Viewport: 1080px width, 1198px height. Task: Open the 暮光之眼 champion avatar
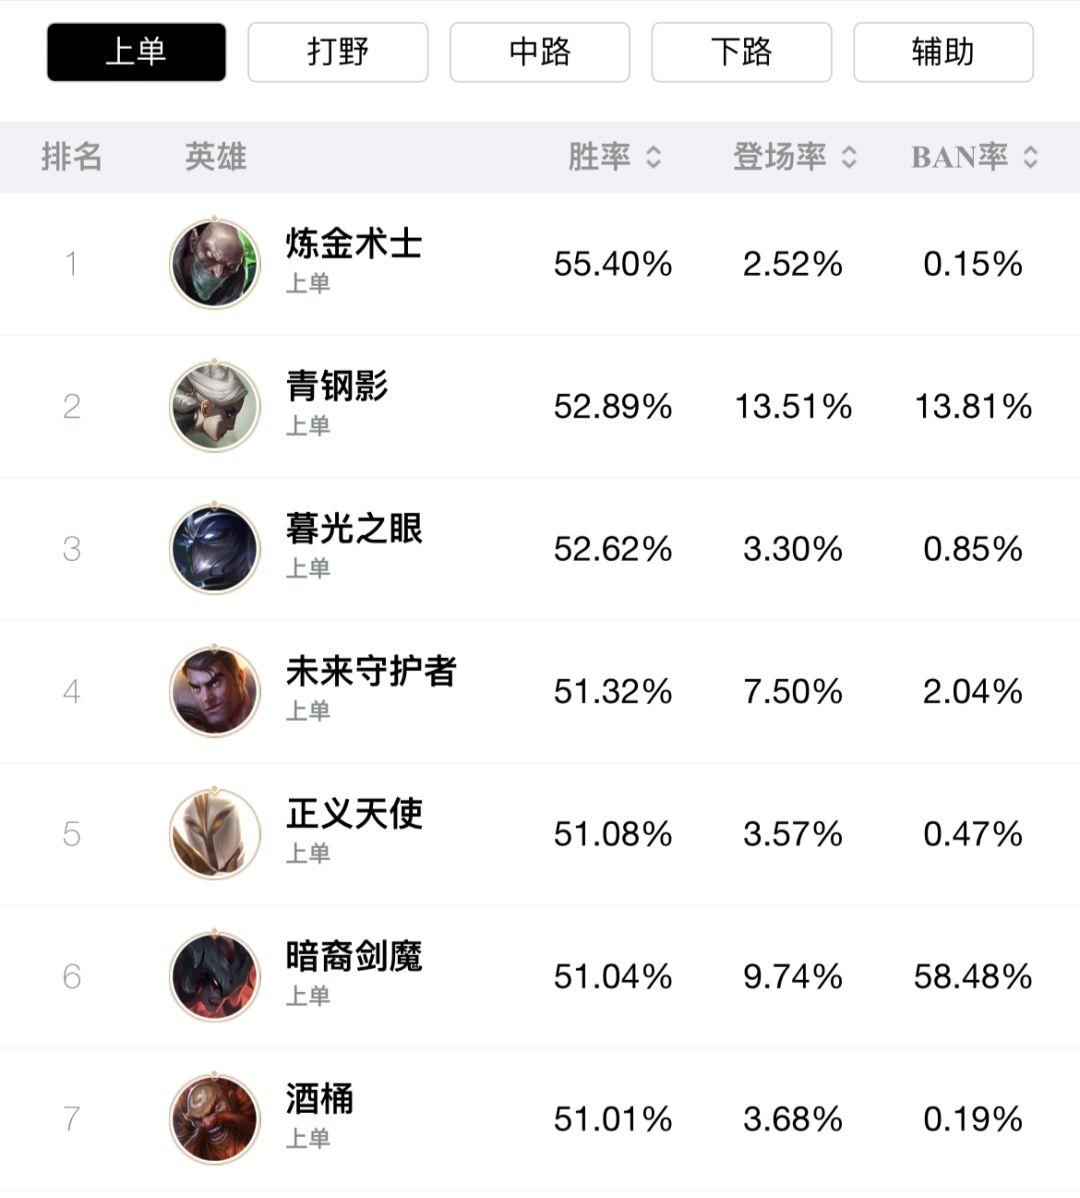tap(215, 549)
